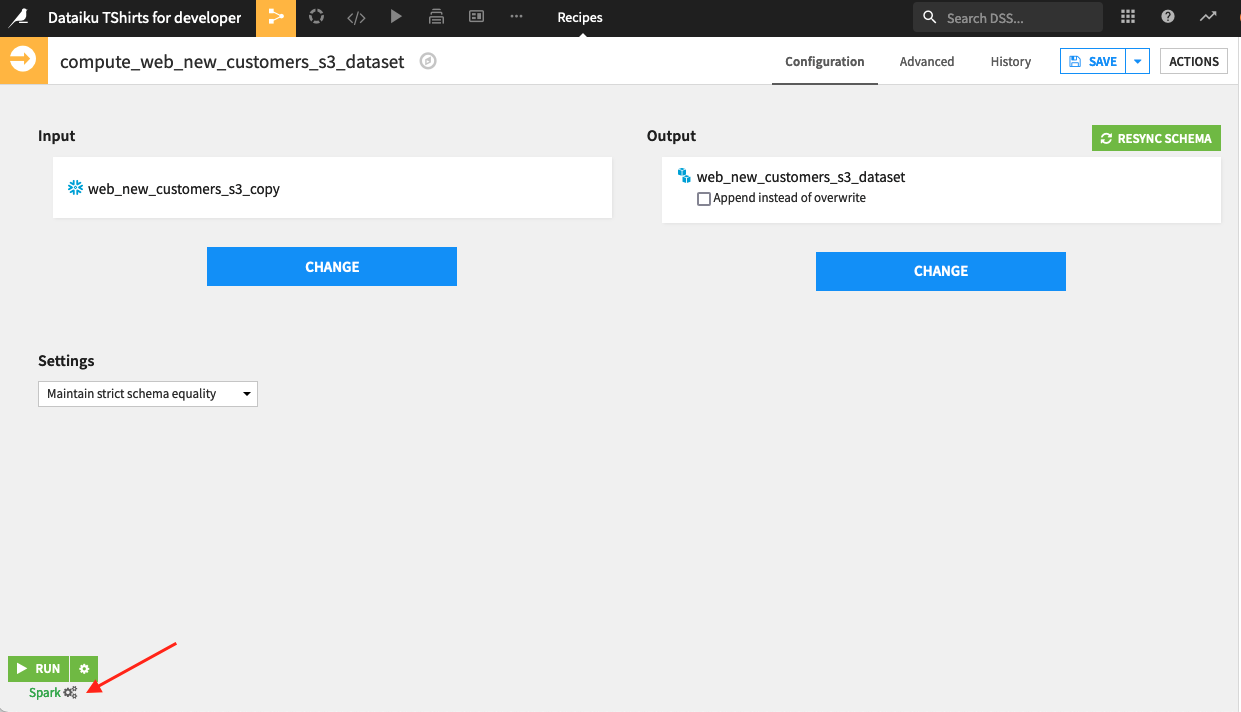Open the activity trend arrow icon

coord(1209,17)
